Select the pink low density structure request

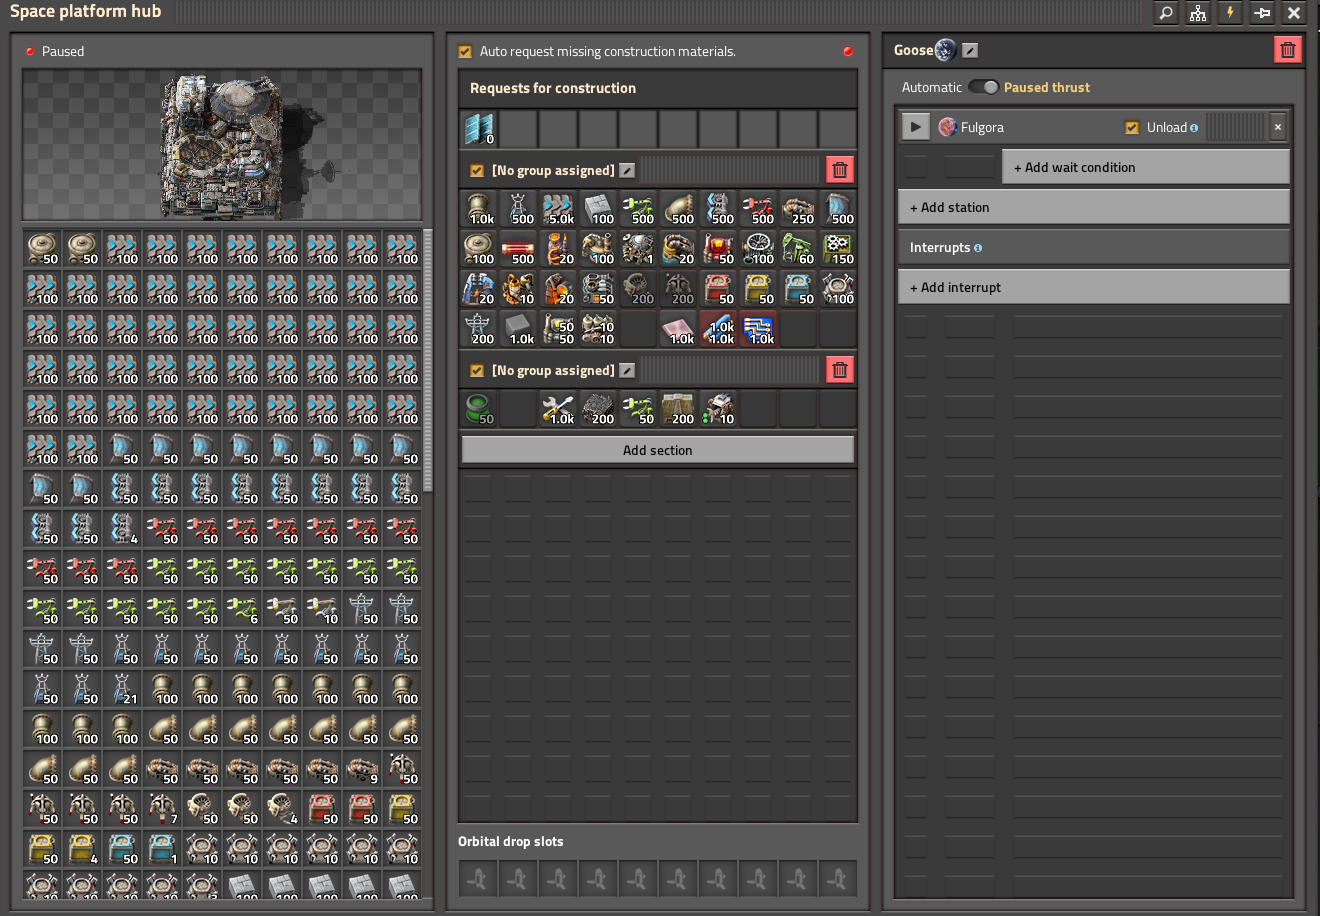(x=678, y=329)
